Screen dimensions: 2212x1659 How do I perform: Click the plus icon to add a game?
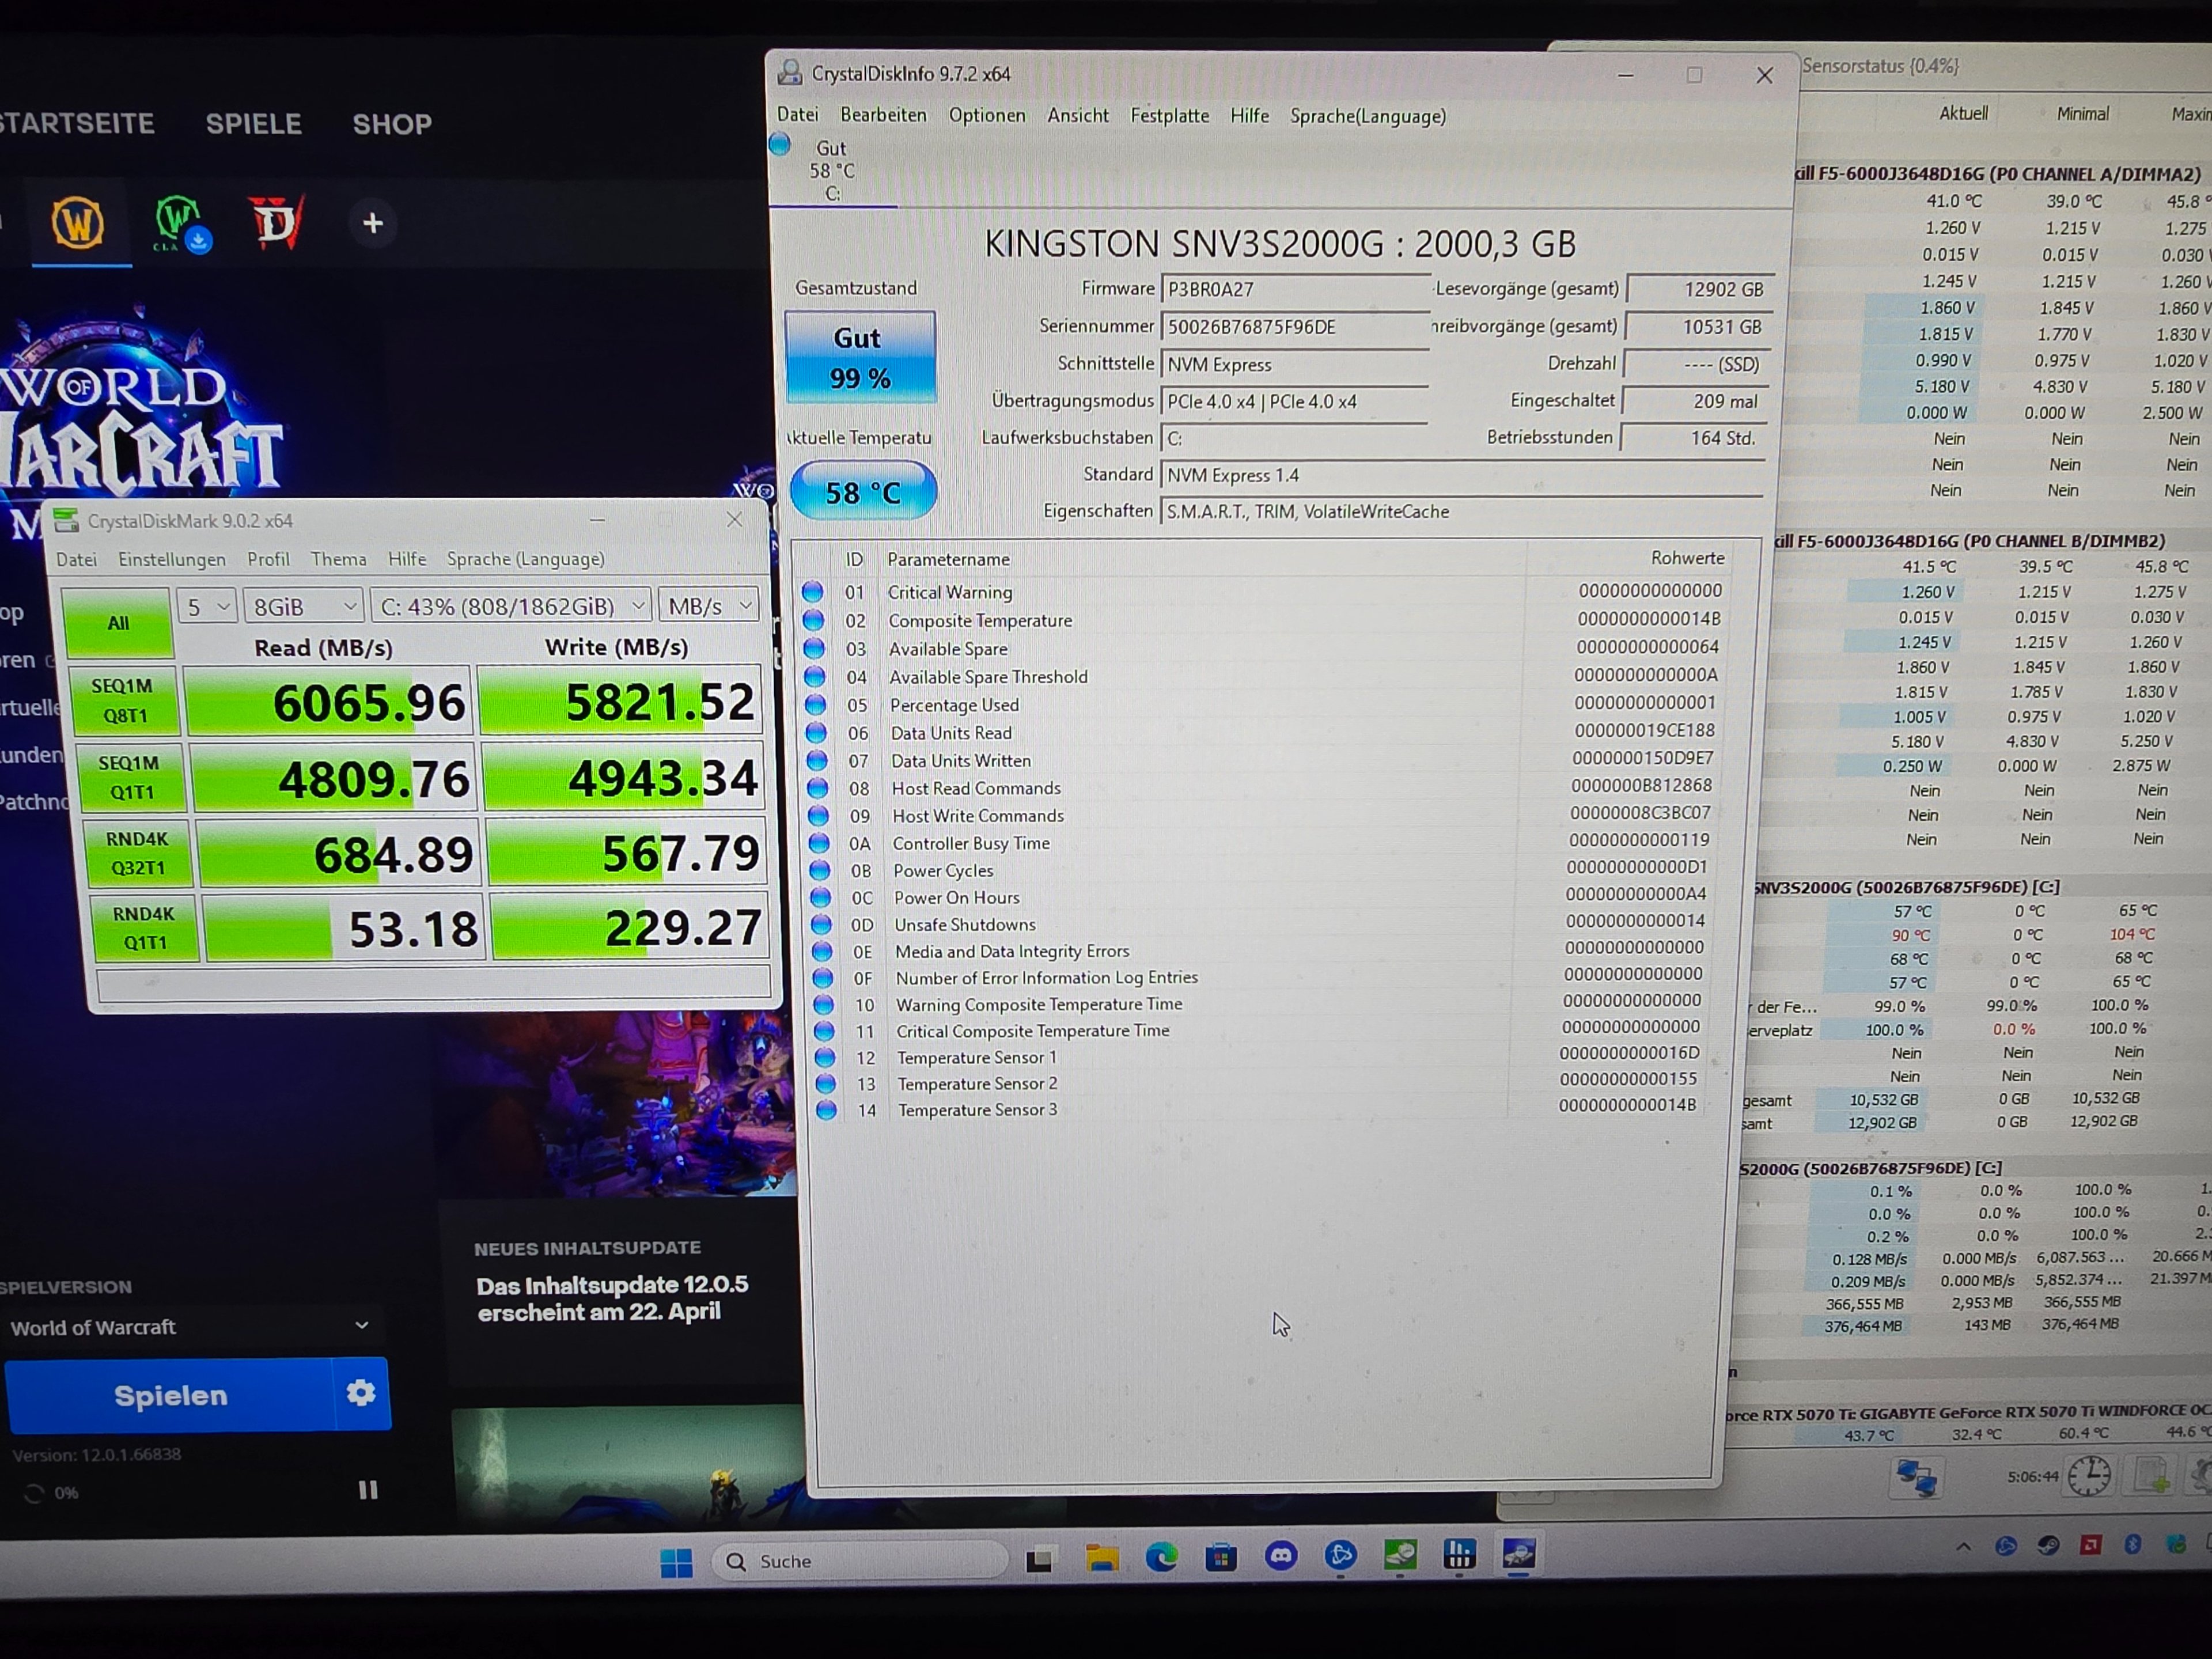click(x=372, y=223)
